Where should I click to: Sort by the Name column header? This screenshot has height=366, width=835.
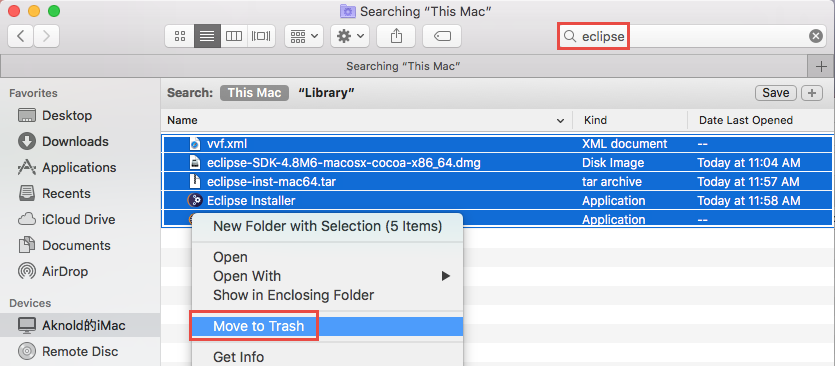[366, 120]
